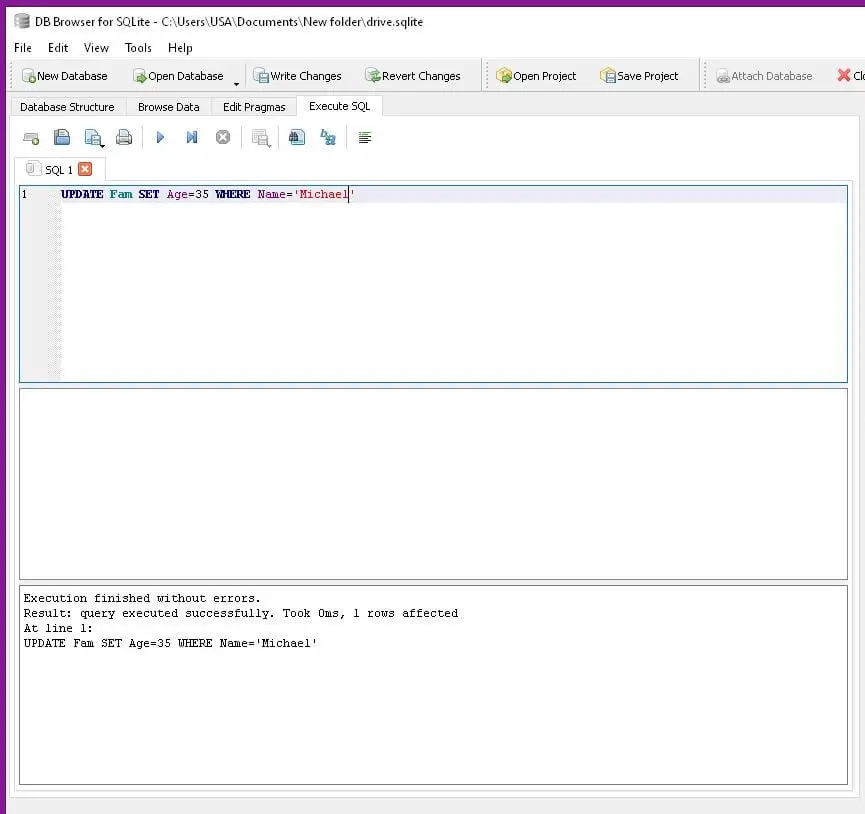Open the View menu
The image size is (865, 814).
(x=96, y=48)
